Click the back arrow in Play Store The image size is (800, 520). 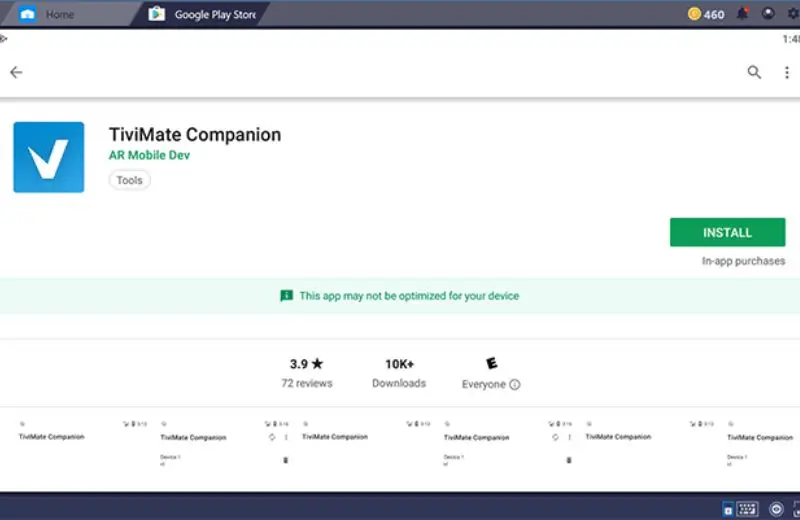tap(16, 72)
